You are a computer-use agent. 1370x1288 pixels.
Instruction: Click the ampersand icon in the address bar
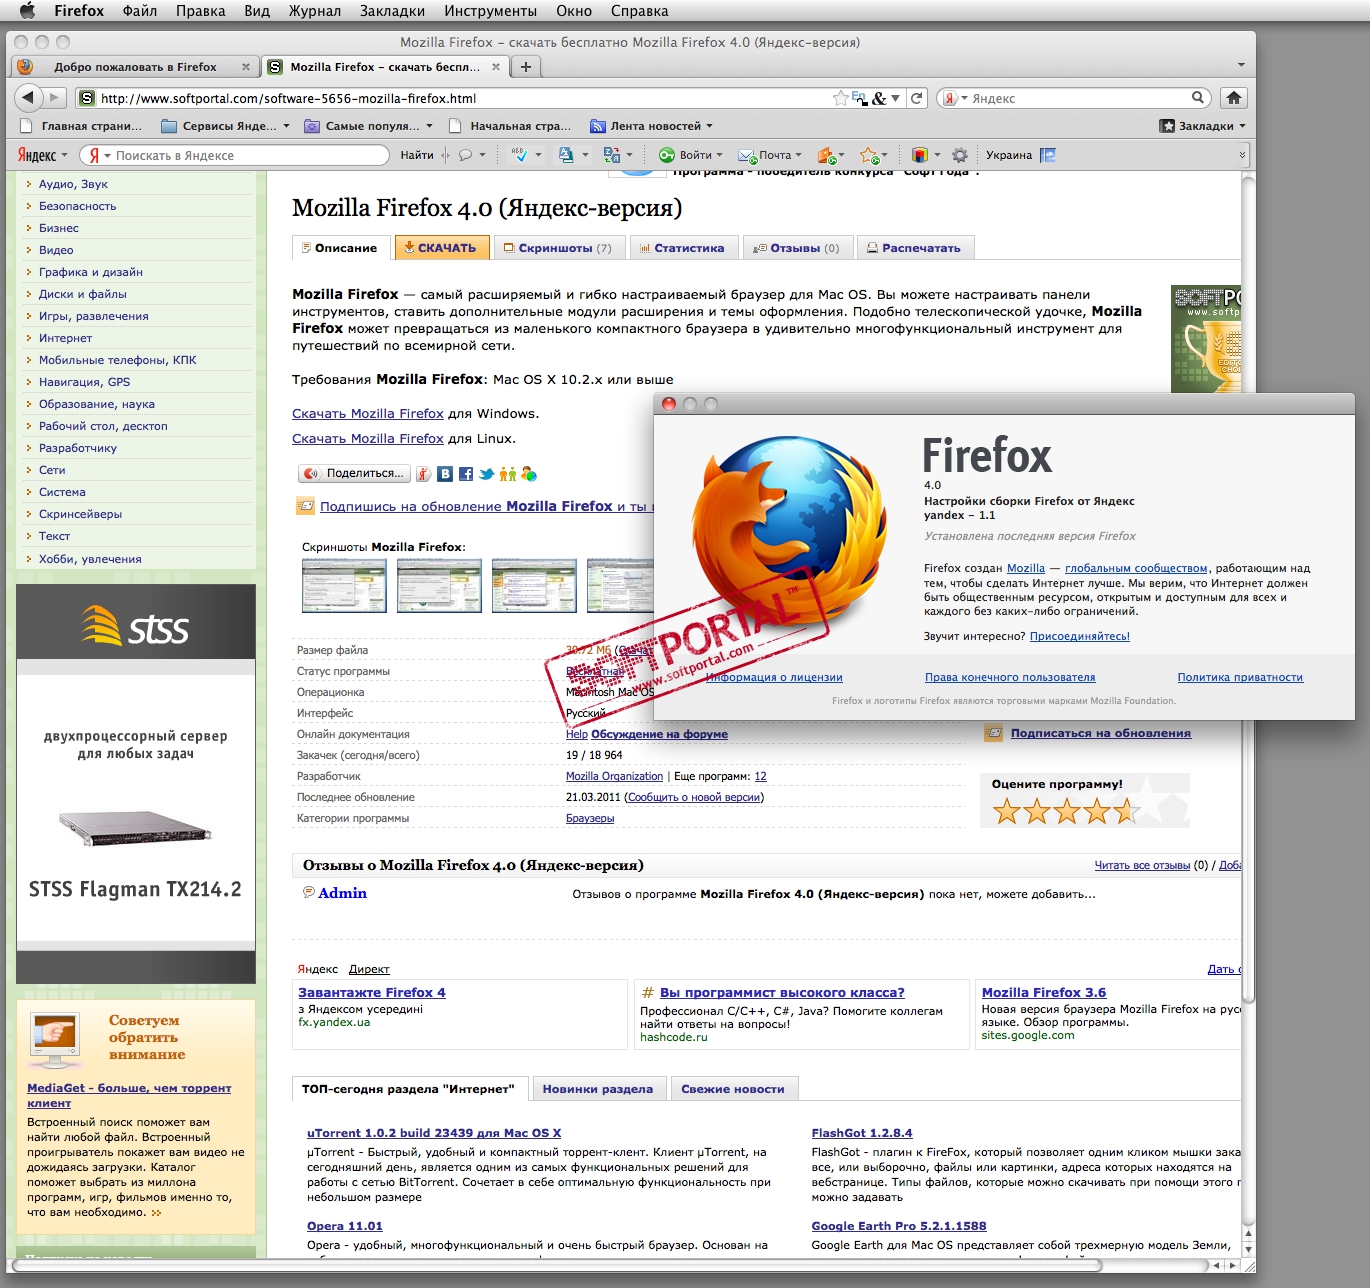click(x=879, y=98)
